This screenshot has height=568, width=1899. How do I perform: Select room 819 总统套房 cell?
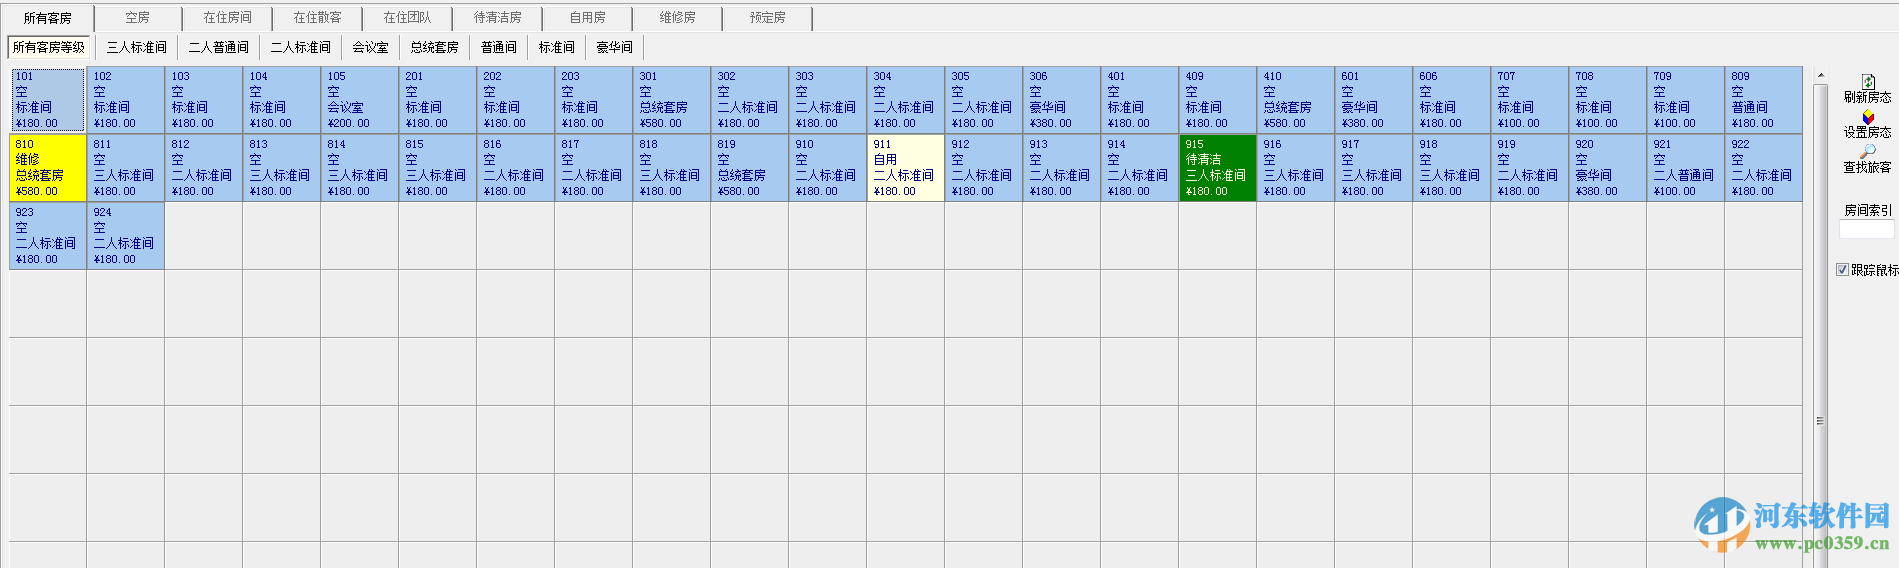(x=750, y=168)
